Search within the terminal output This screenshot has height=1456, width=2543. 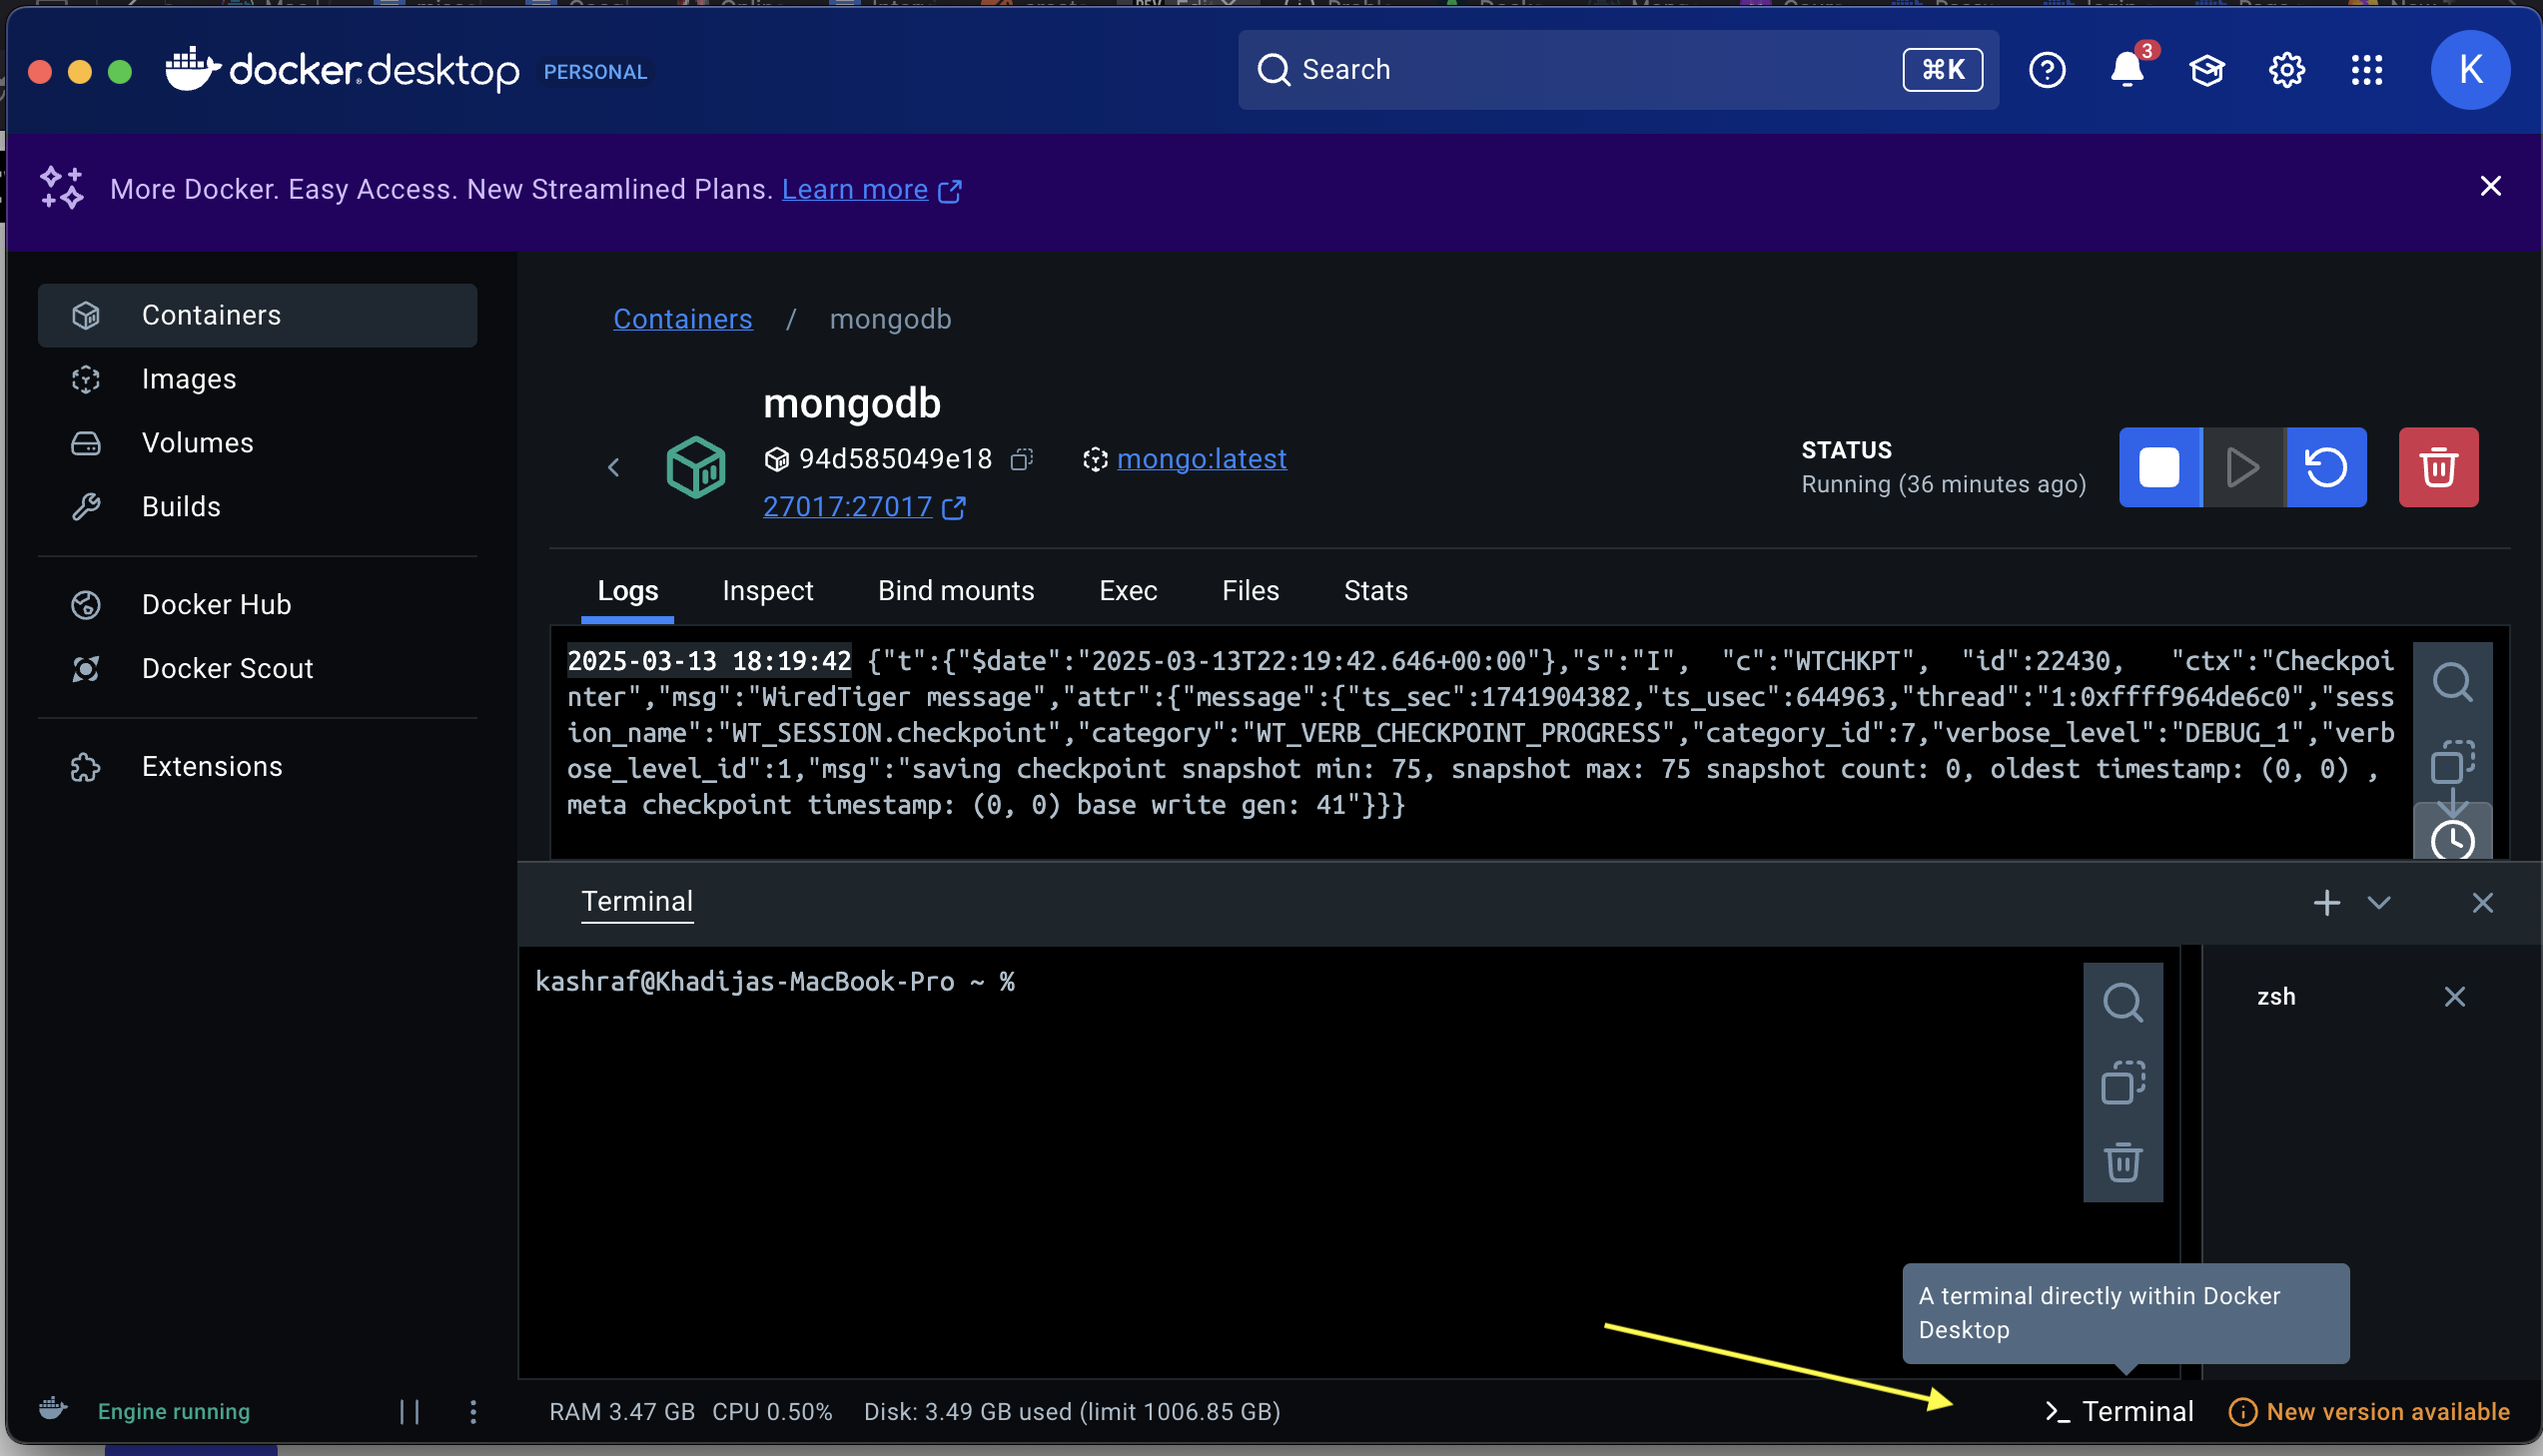(2122, 1003)
